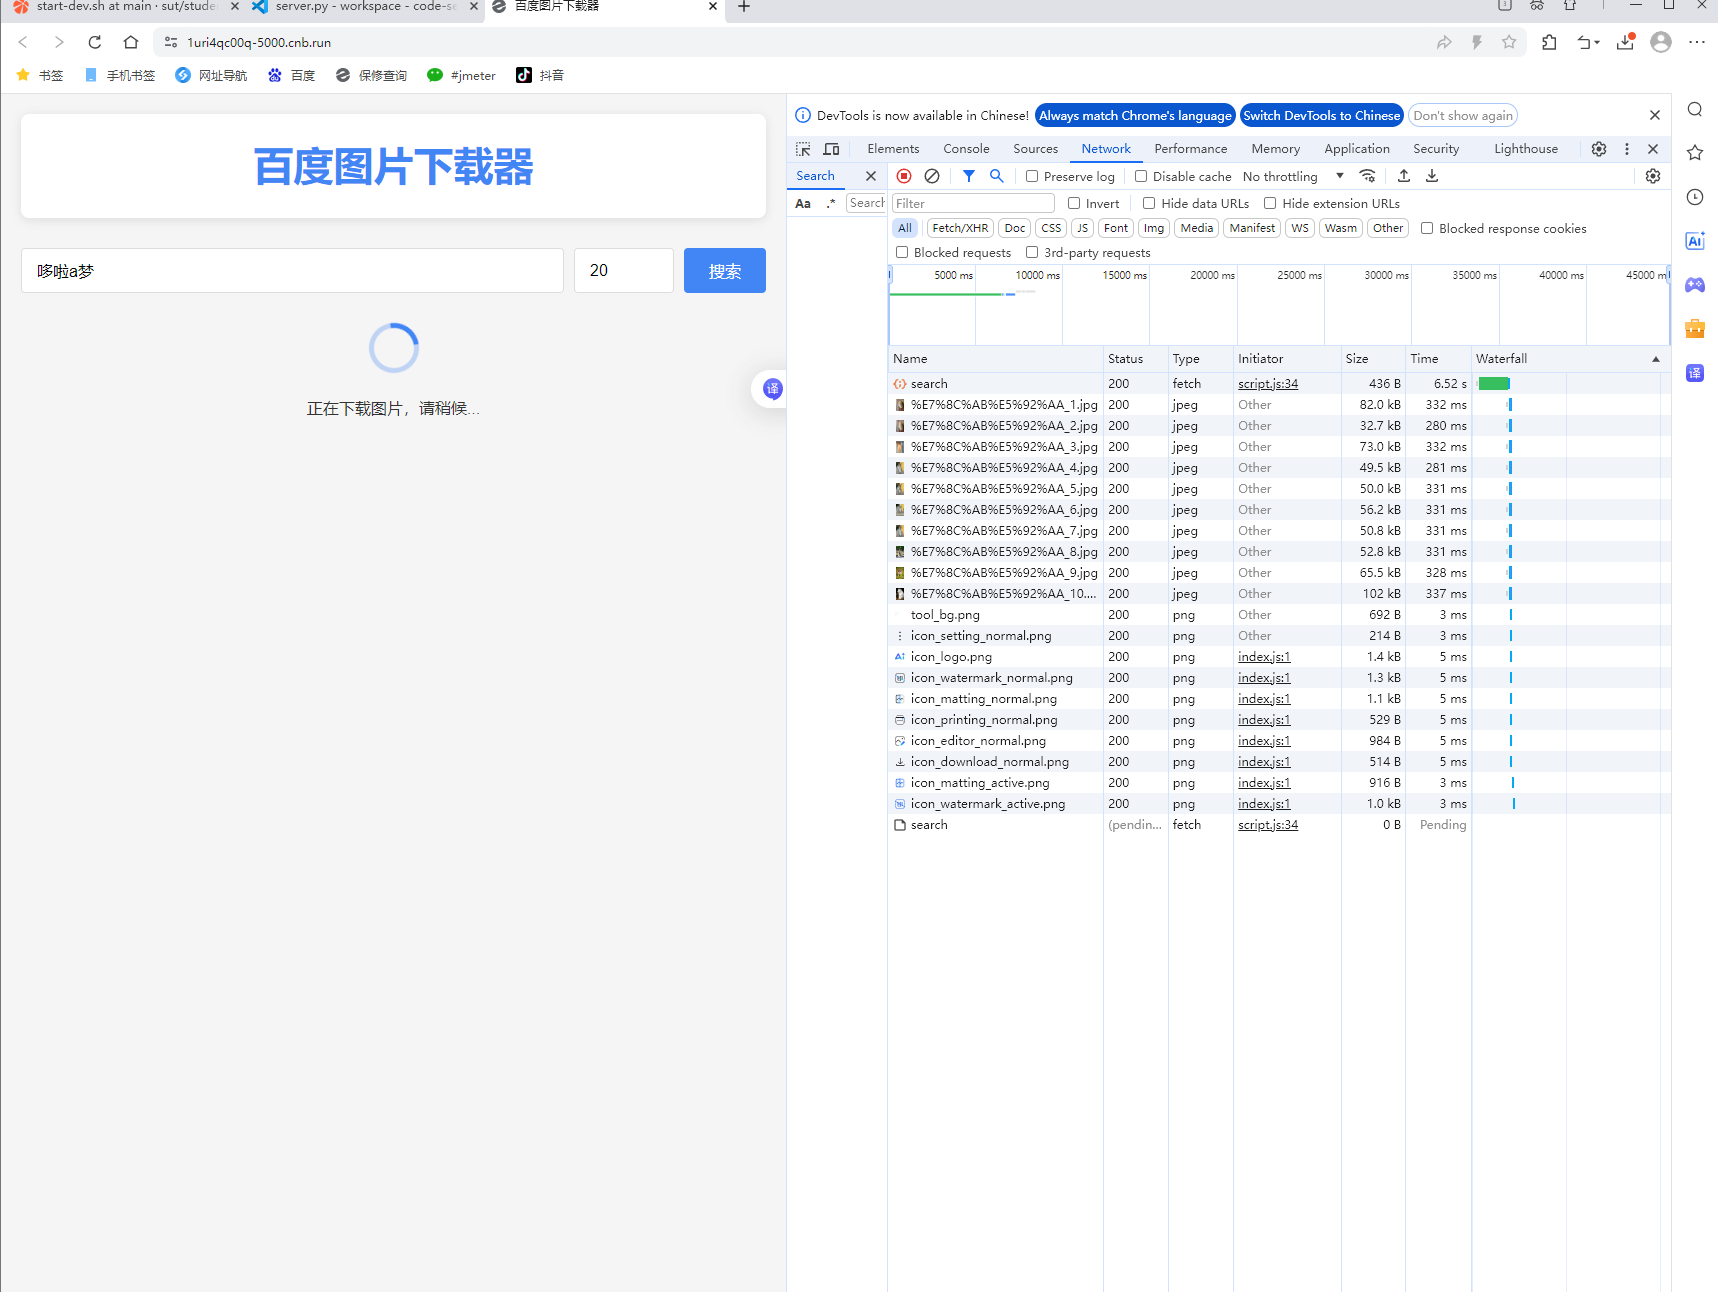Open script.js:34 initiator of pending search

1268,825
